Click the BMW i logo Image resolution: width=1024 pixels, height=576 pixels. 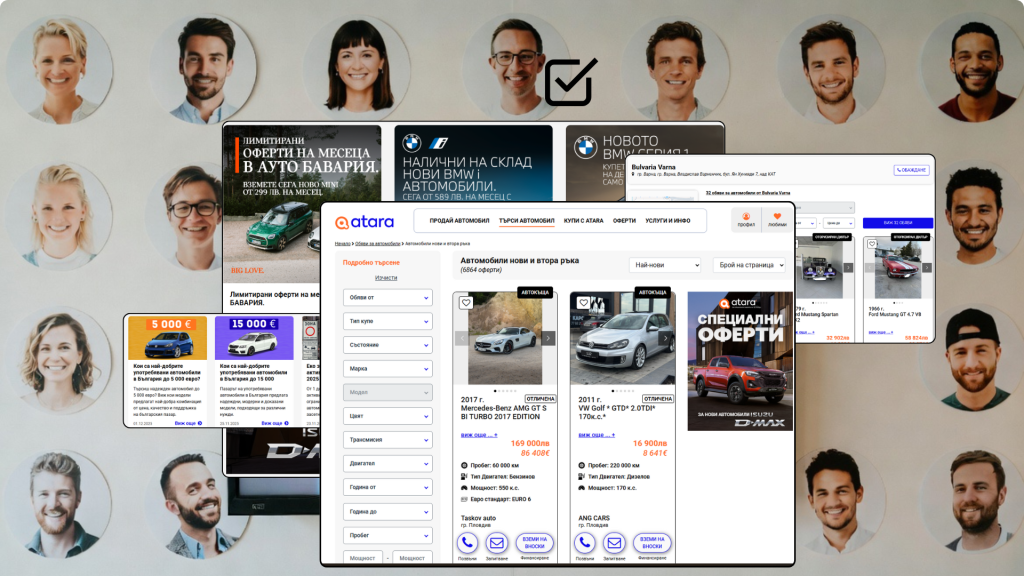[x=438, y=143]
